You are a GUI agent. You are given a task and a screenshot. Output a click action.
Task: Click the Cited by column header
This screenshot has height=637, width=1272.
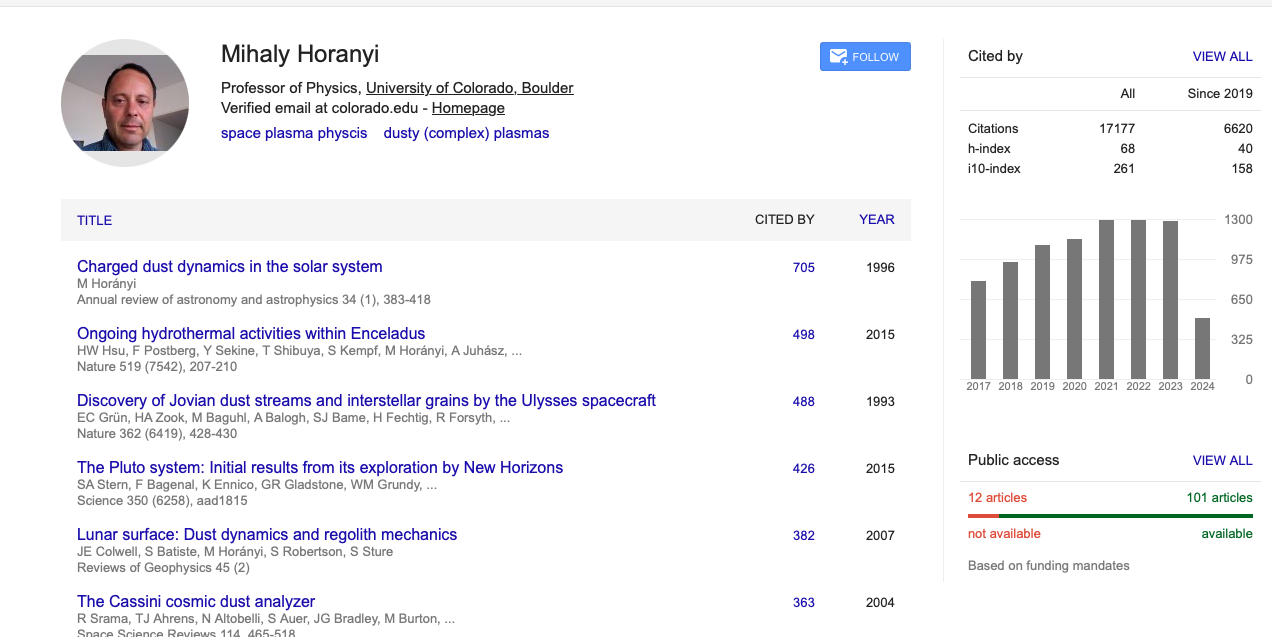click(784, 220)
